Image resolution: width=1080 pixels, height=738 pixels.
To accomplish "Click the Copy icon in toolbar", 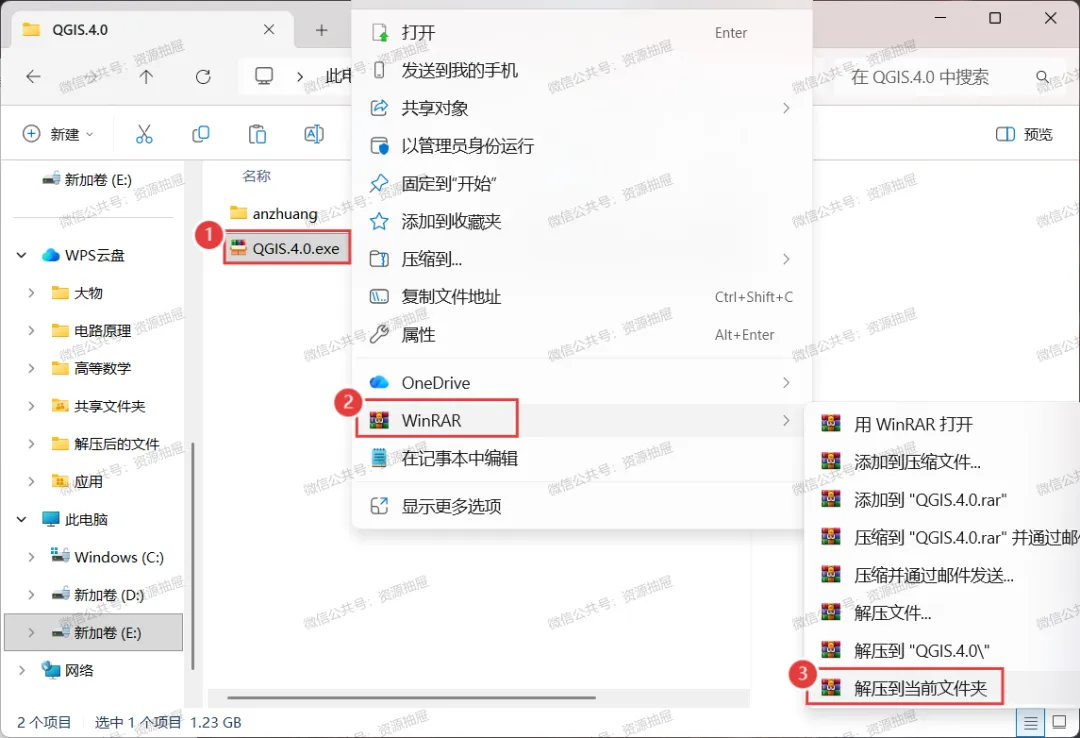I will click(x=200, y=134).
